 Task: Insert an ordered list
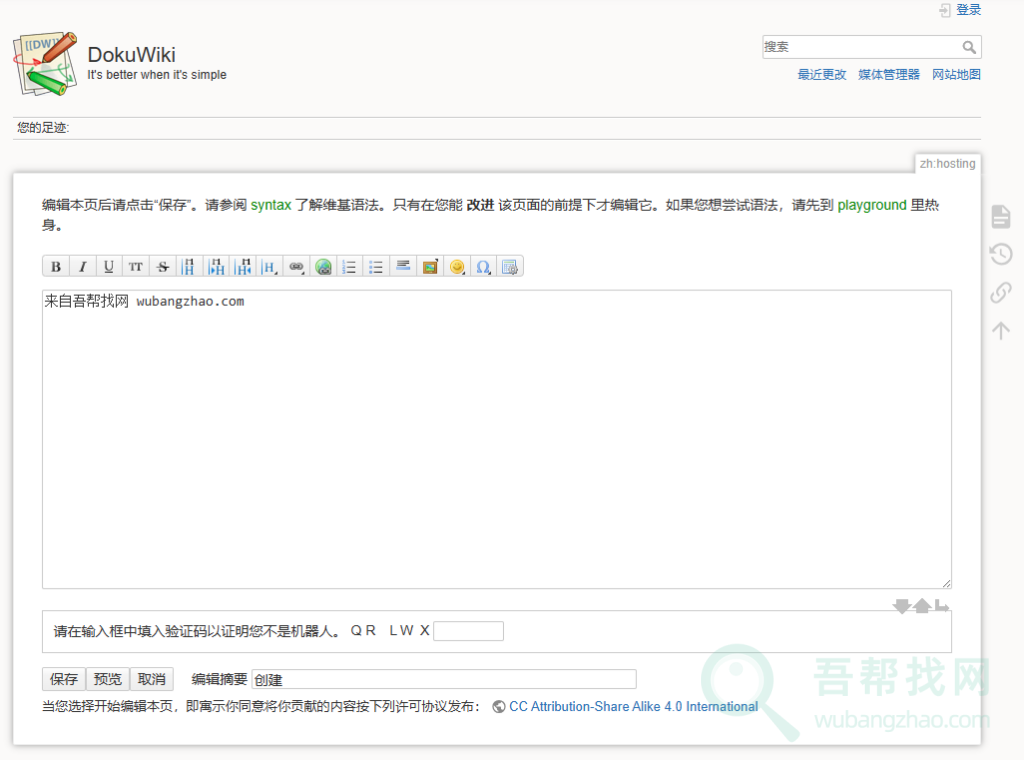click(349, 266)
